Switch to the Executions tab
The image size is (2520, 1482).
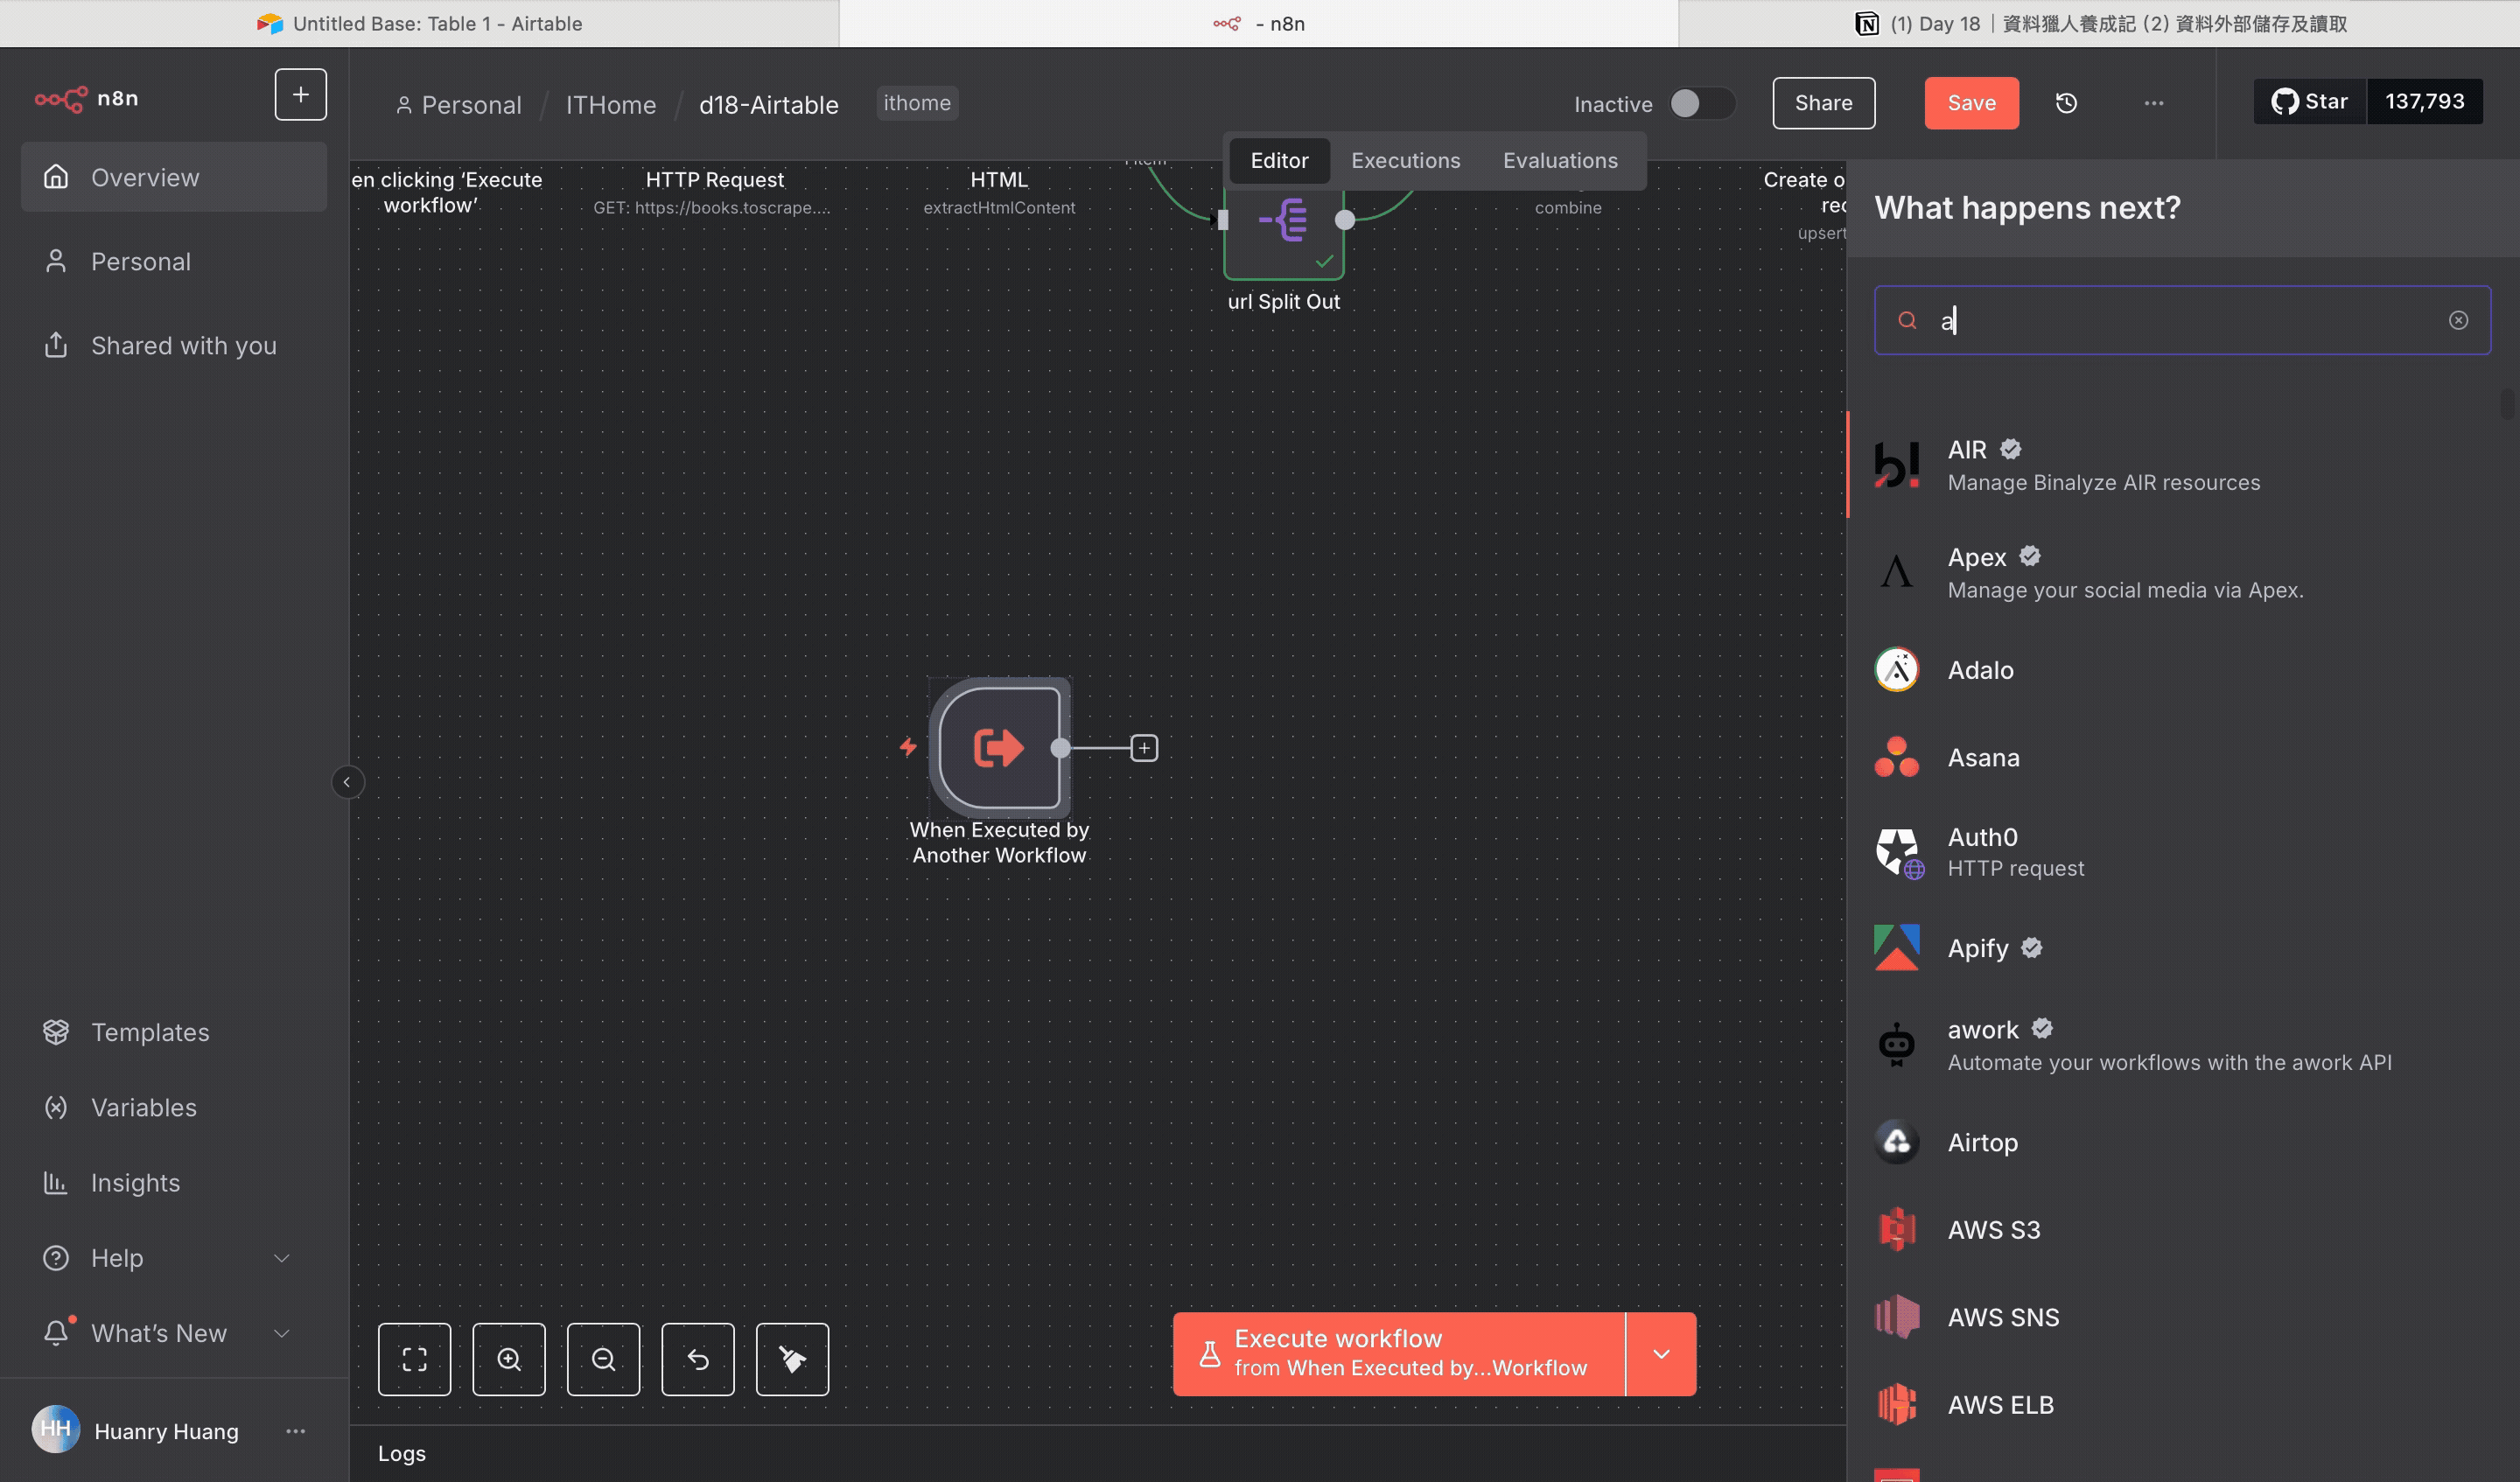1405,161
